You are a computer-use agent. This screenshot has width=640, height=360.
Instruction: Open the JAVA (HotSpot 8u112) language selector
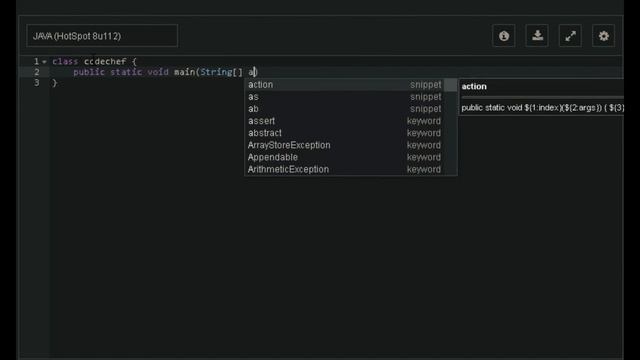102,36
